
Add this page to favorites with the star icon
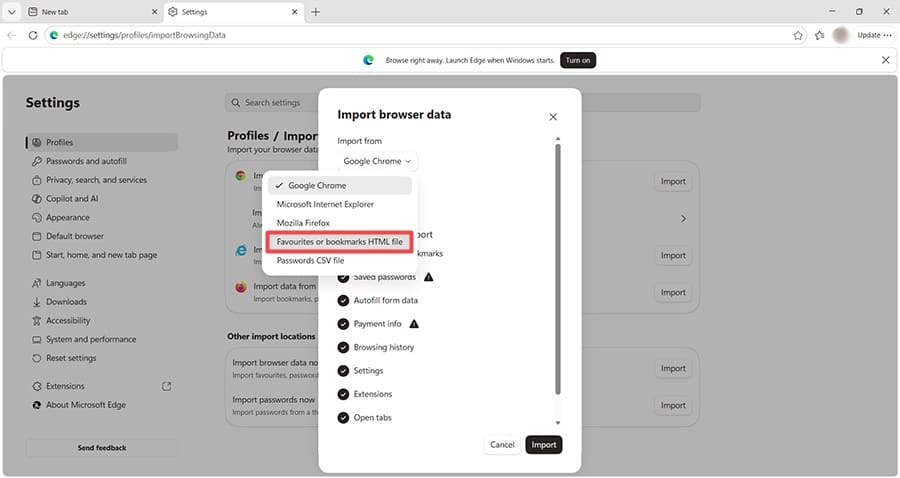tap(798, 36)
